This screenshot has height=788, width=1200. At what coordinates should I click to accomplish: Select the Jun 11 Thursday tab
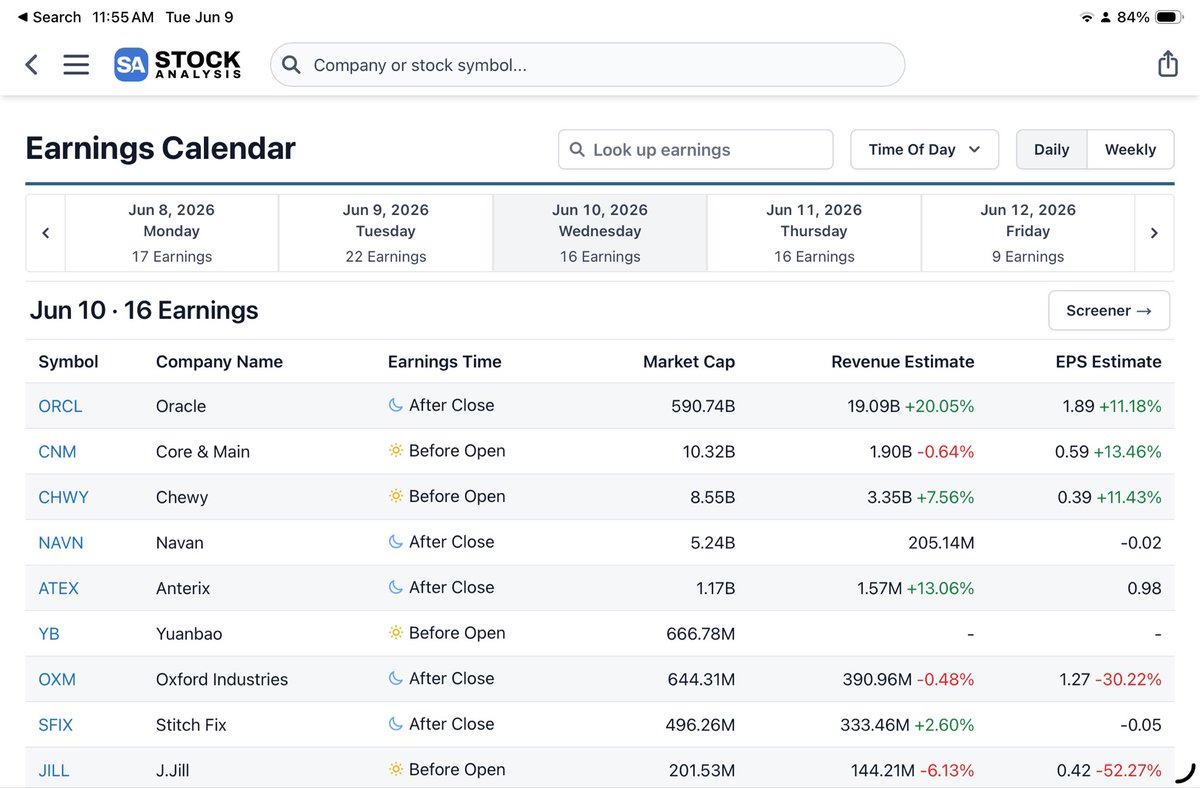tap(814, 233)
